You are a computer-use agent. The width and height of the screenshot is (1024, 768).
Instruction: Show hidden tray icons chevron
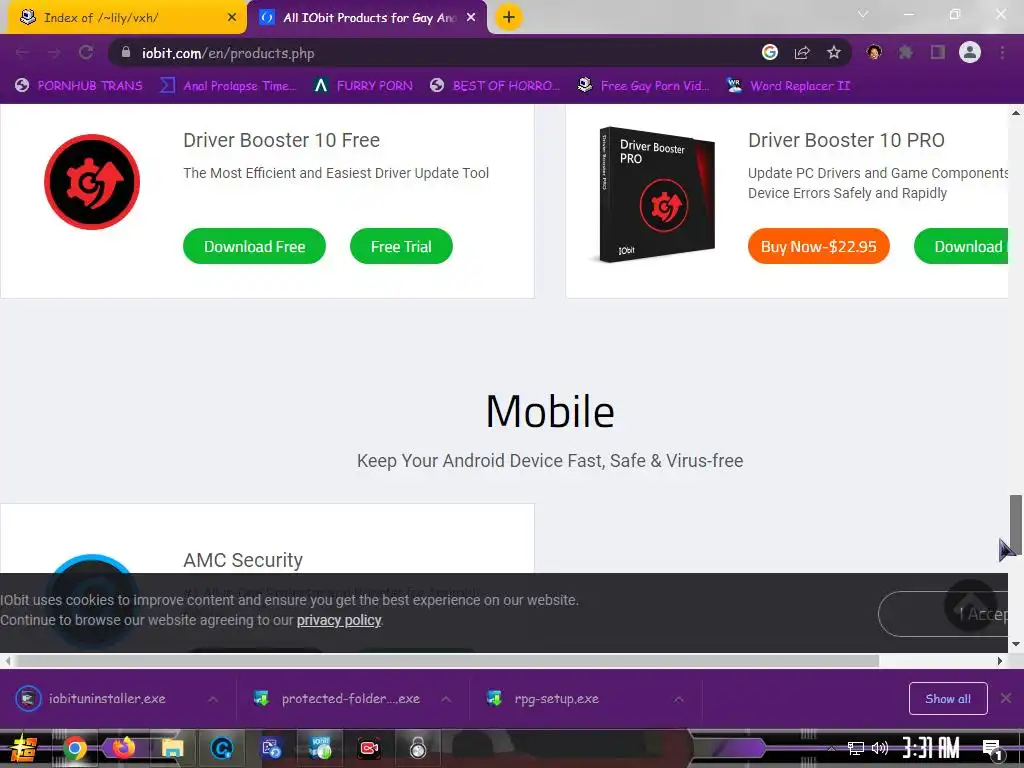coord(831,748)
